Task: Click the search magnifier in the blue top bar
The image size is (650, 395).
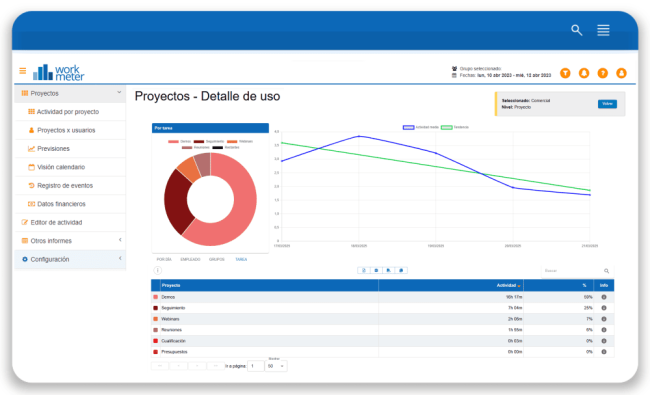Action: [x=577, y=30]
